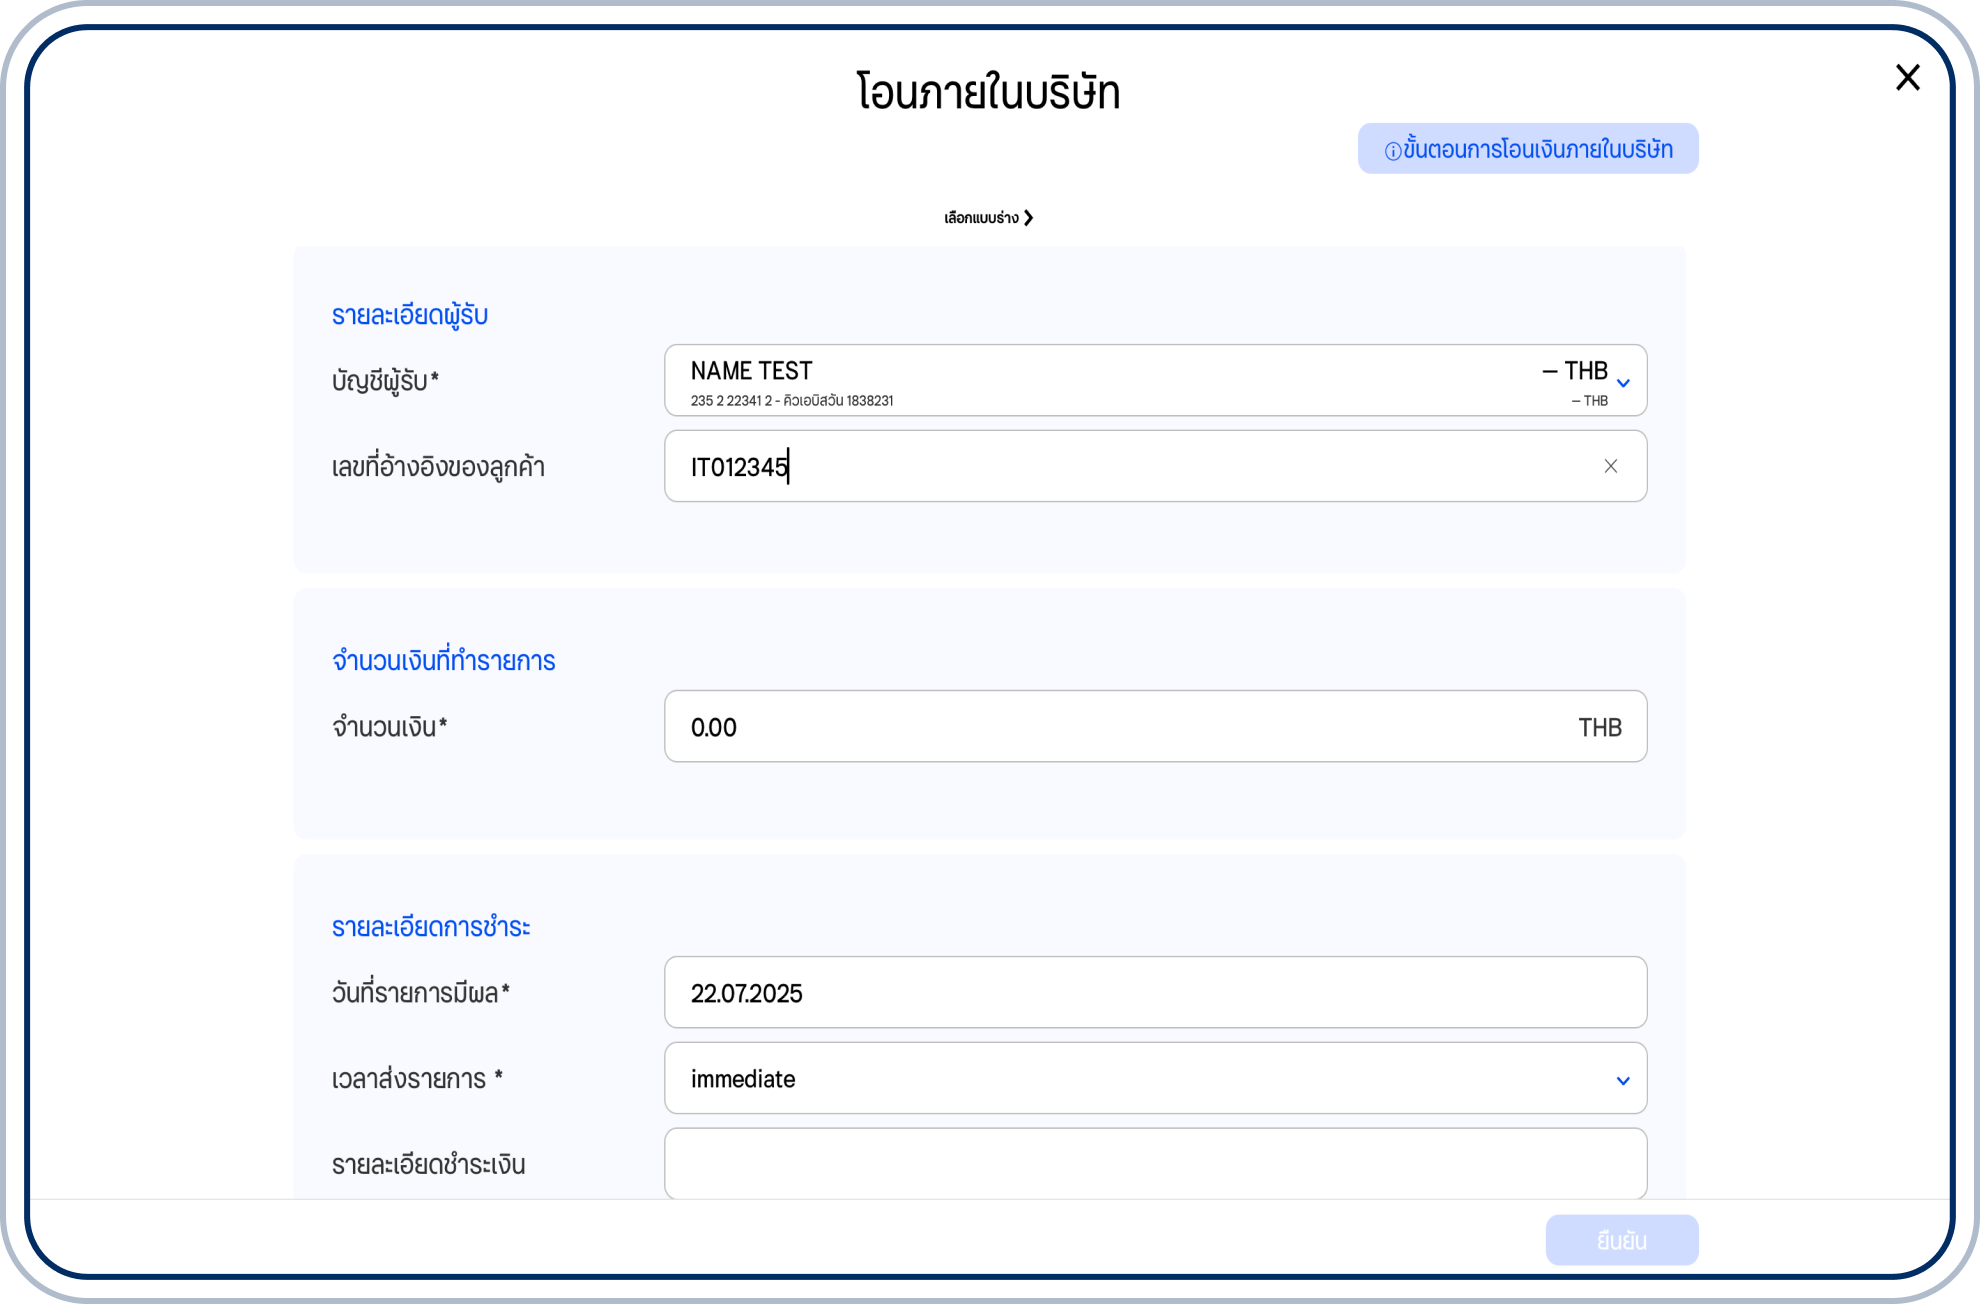Click the จำนวนเงินที่ทำรายการ section heading
The width and height of the screenshot is (1980, 1304).
click(446, 660)
